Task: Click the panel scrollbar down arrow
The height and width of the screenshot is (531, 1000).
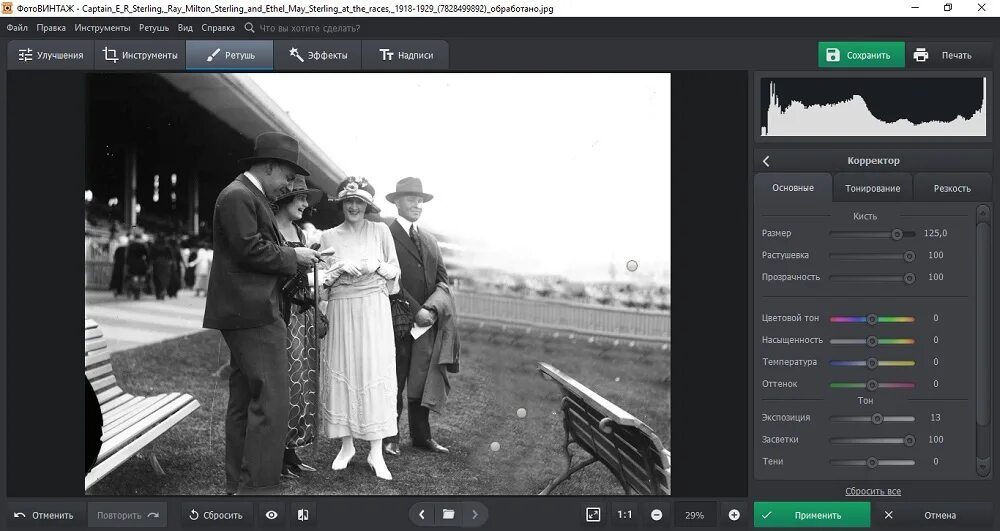Action: coord(983,469)
